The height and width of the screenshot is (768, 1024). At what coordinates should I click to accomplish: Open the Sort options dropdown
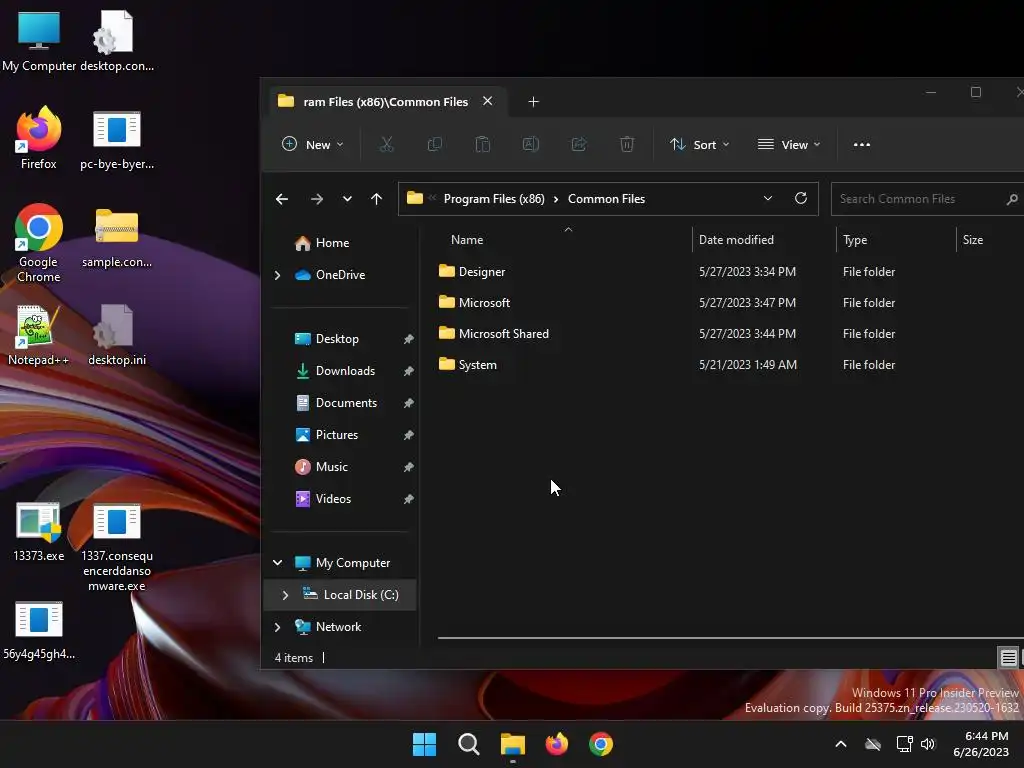[x=699, y=144]
